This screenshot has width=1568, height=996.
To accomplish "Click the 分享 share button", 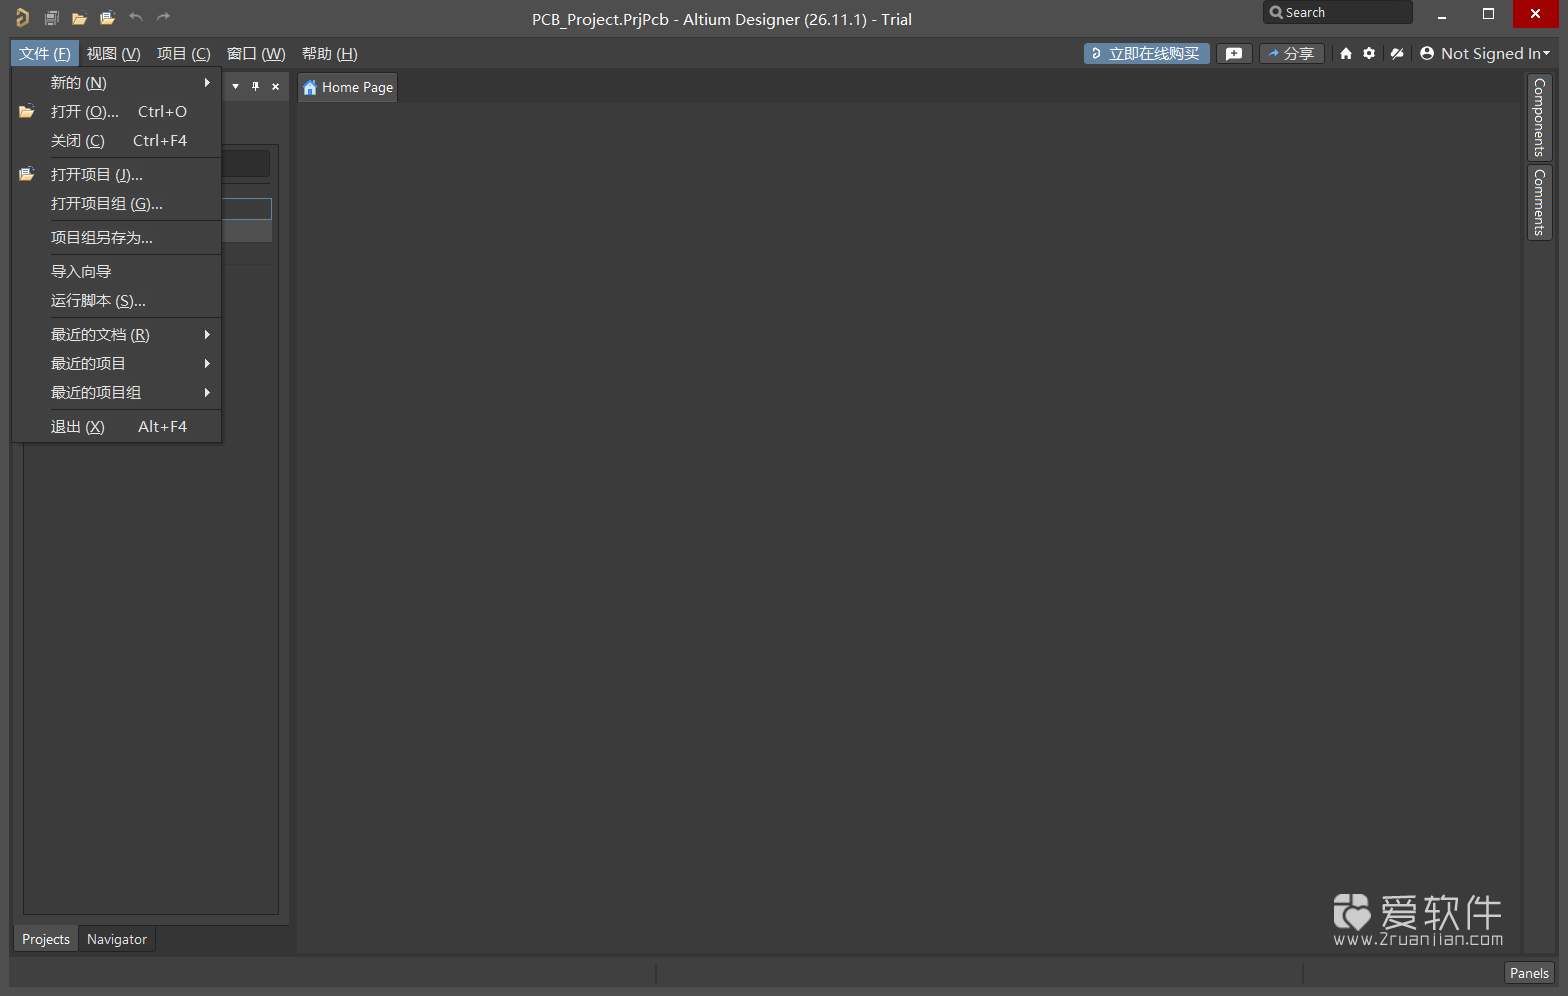I will pyautogui.click(x=1292, y=54).
